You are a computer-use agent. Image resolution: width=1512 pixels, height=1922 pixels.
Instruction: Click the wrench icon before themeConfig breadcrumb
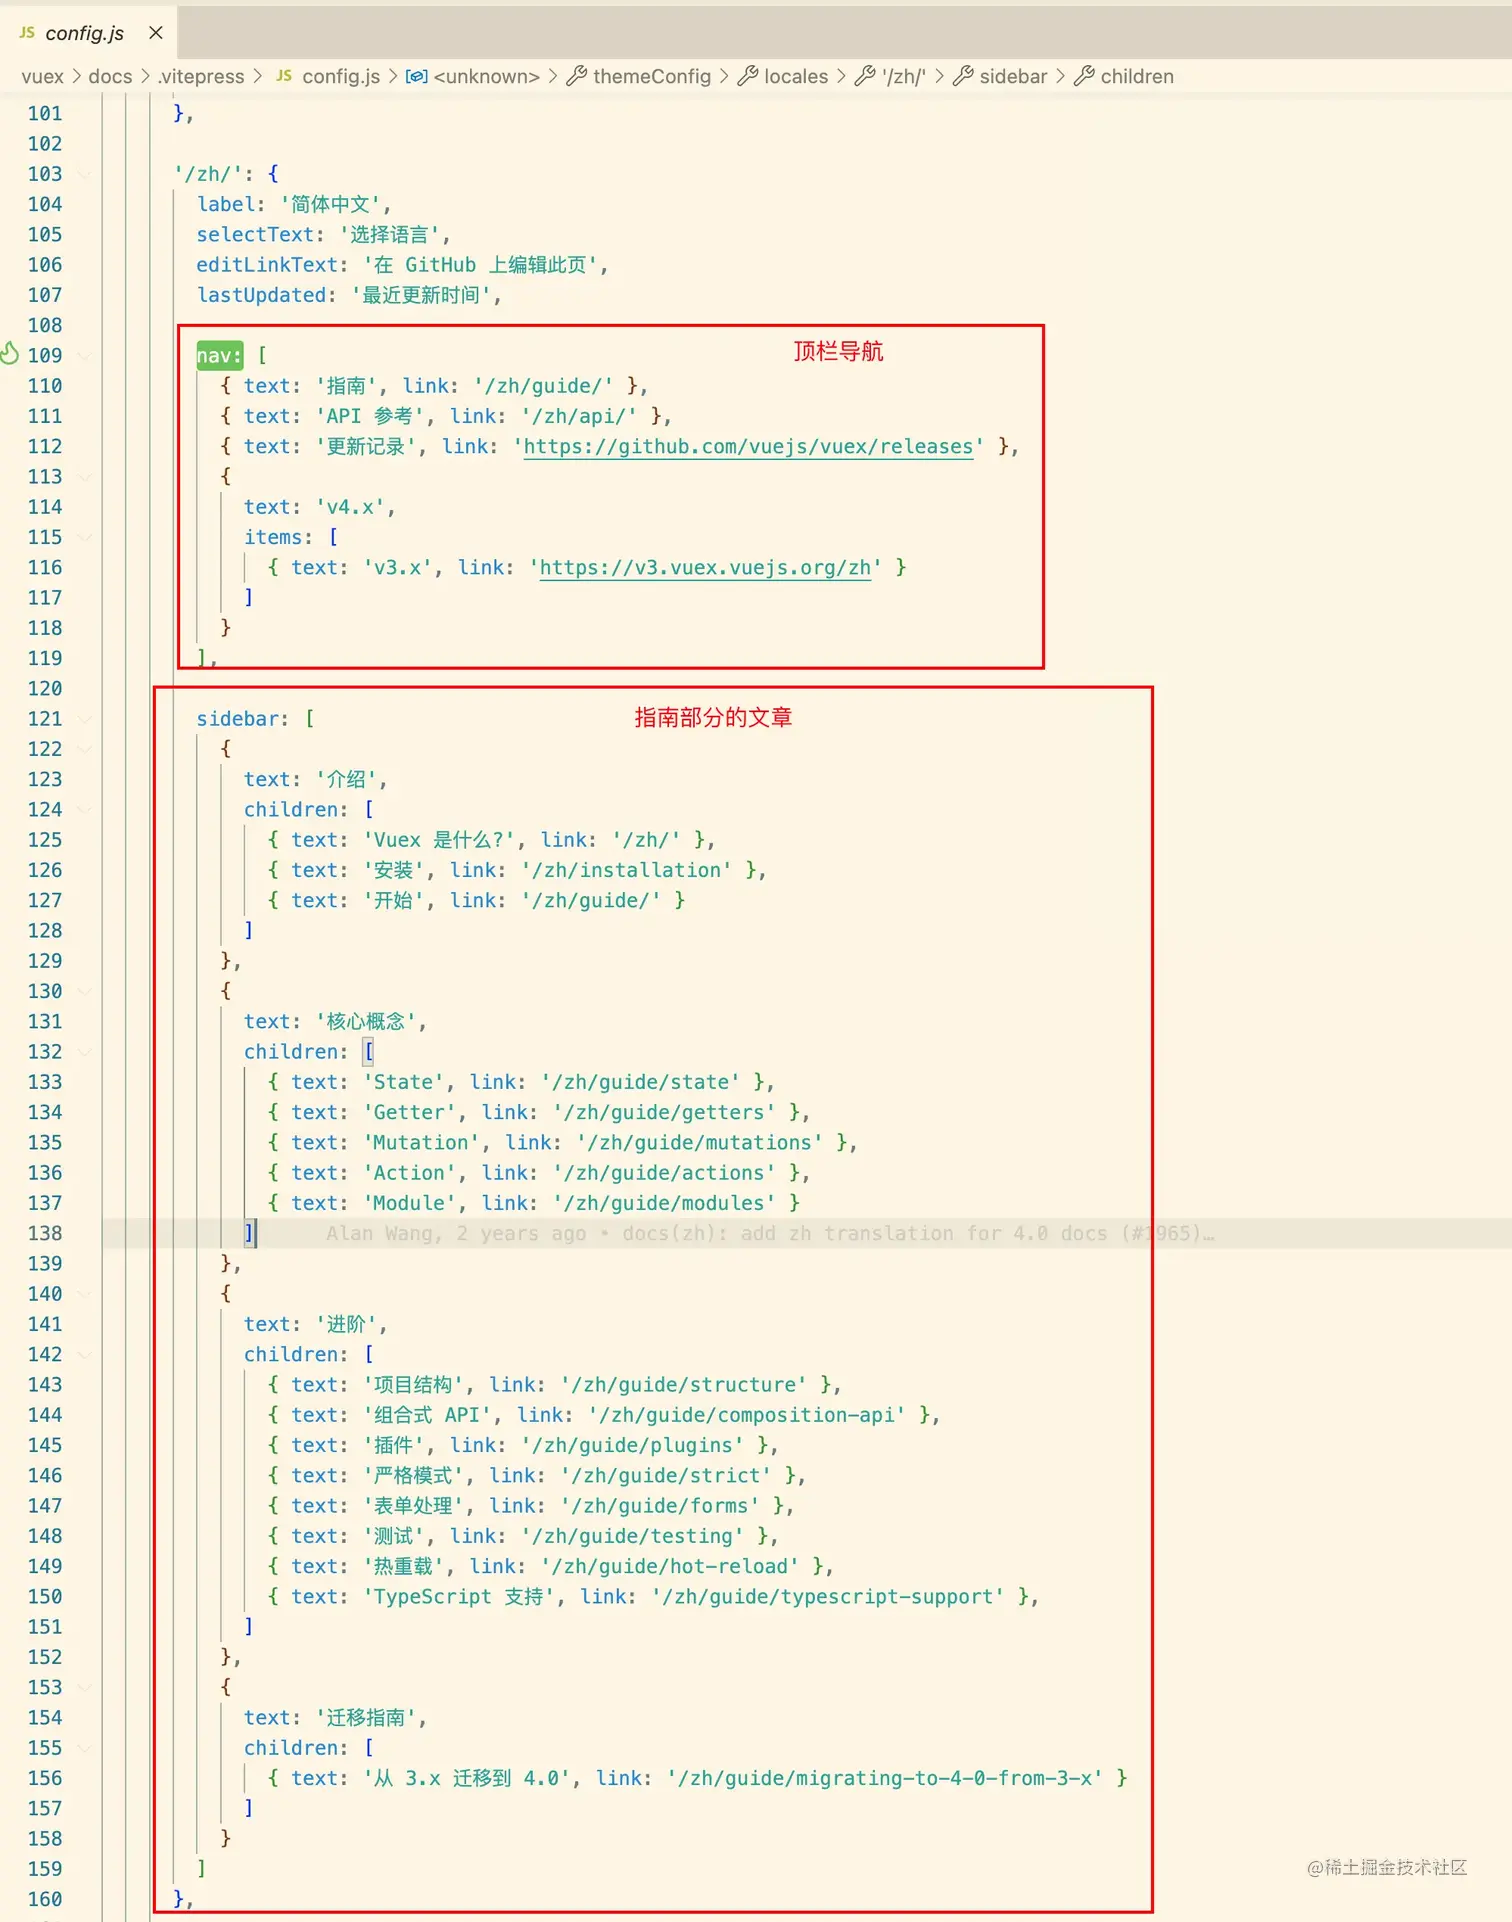576,76
